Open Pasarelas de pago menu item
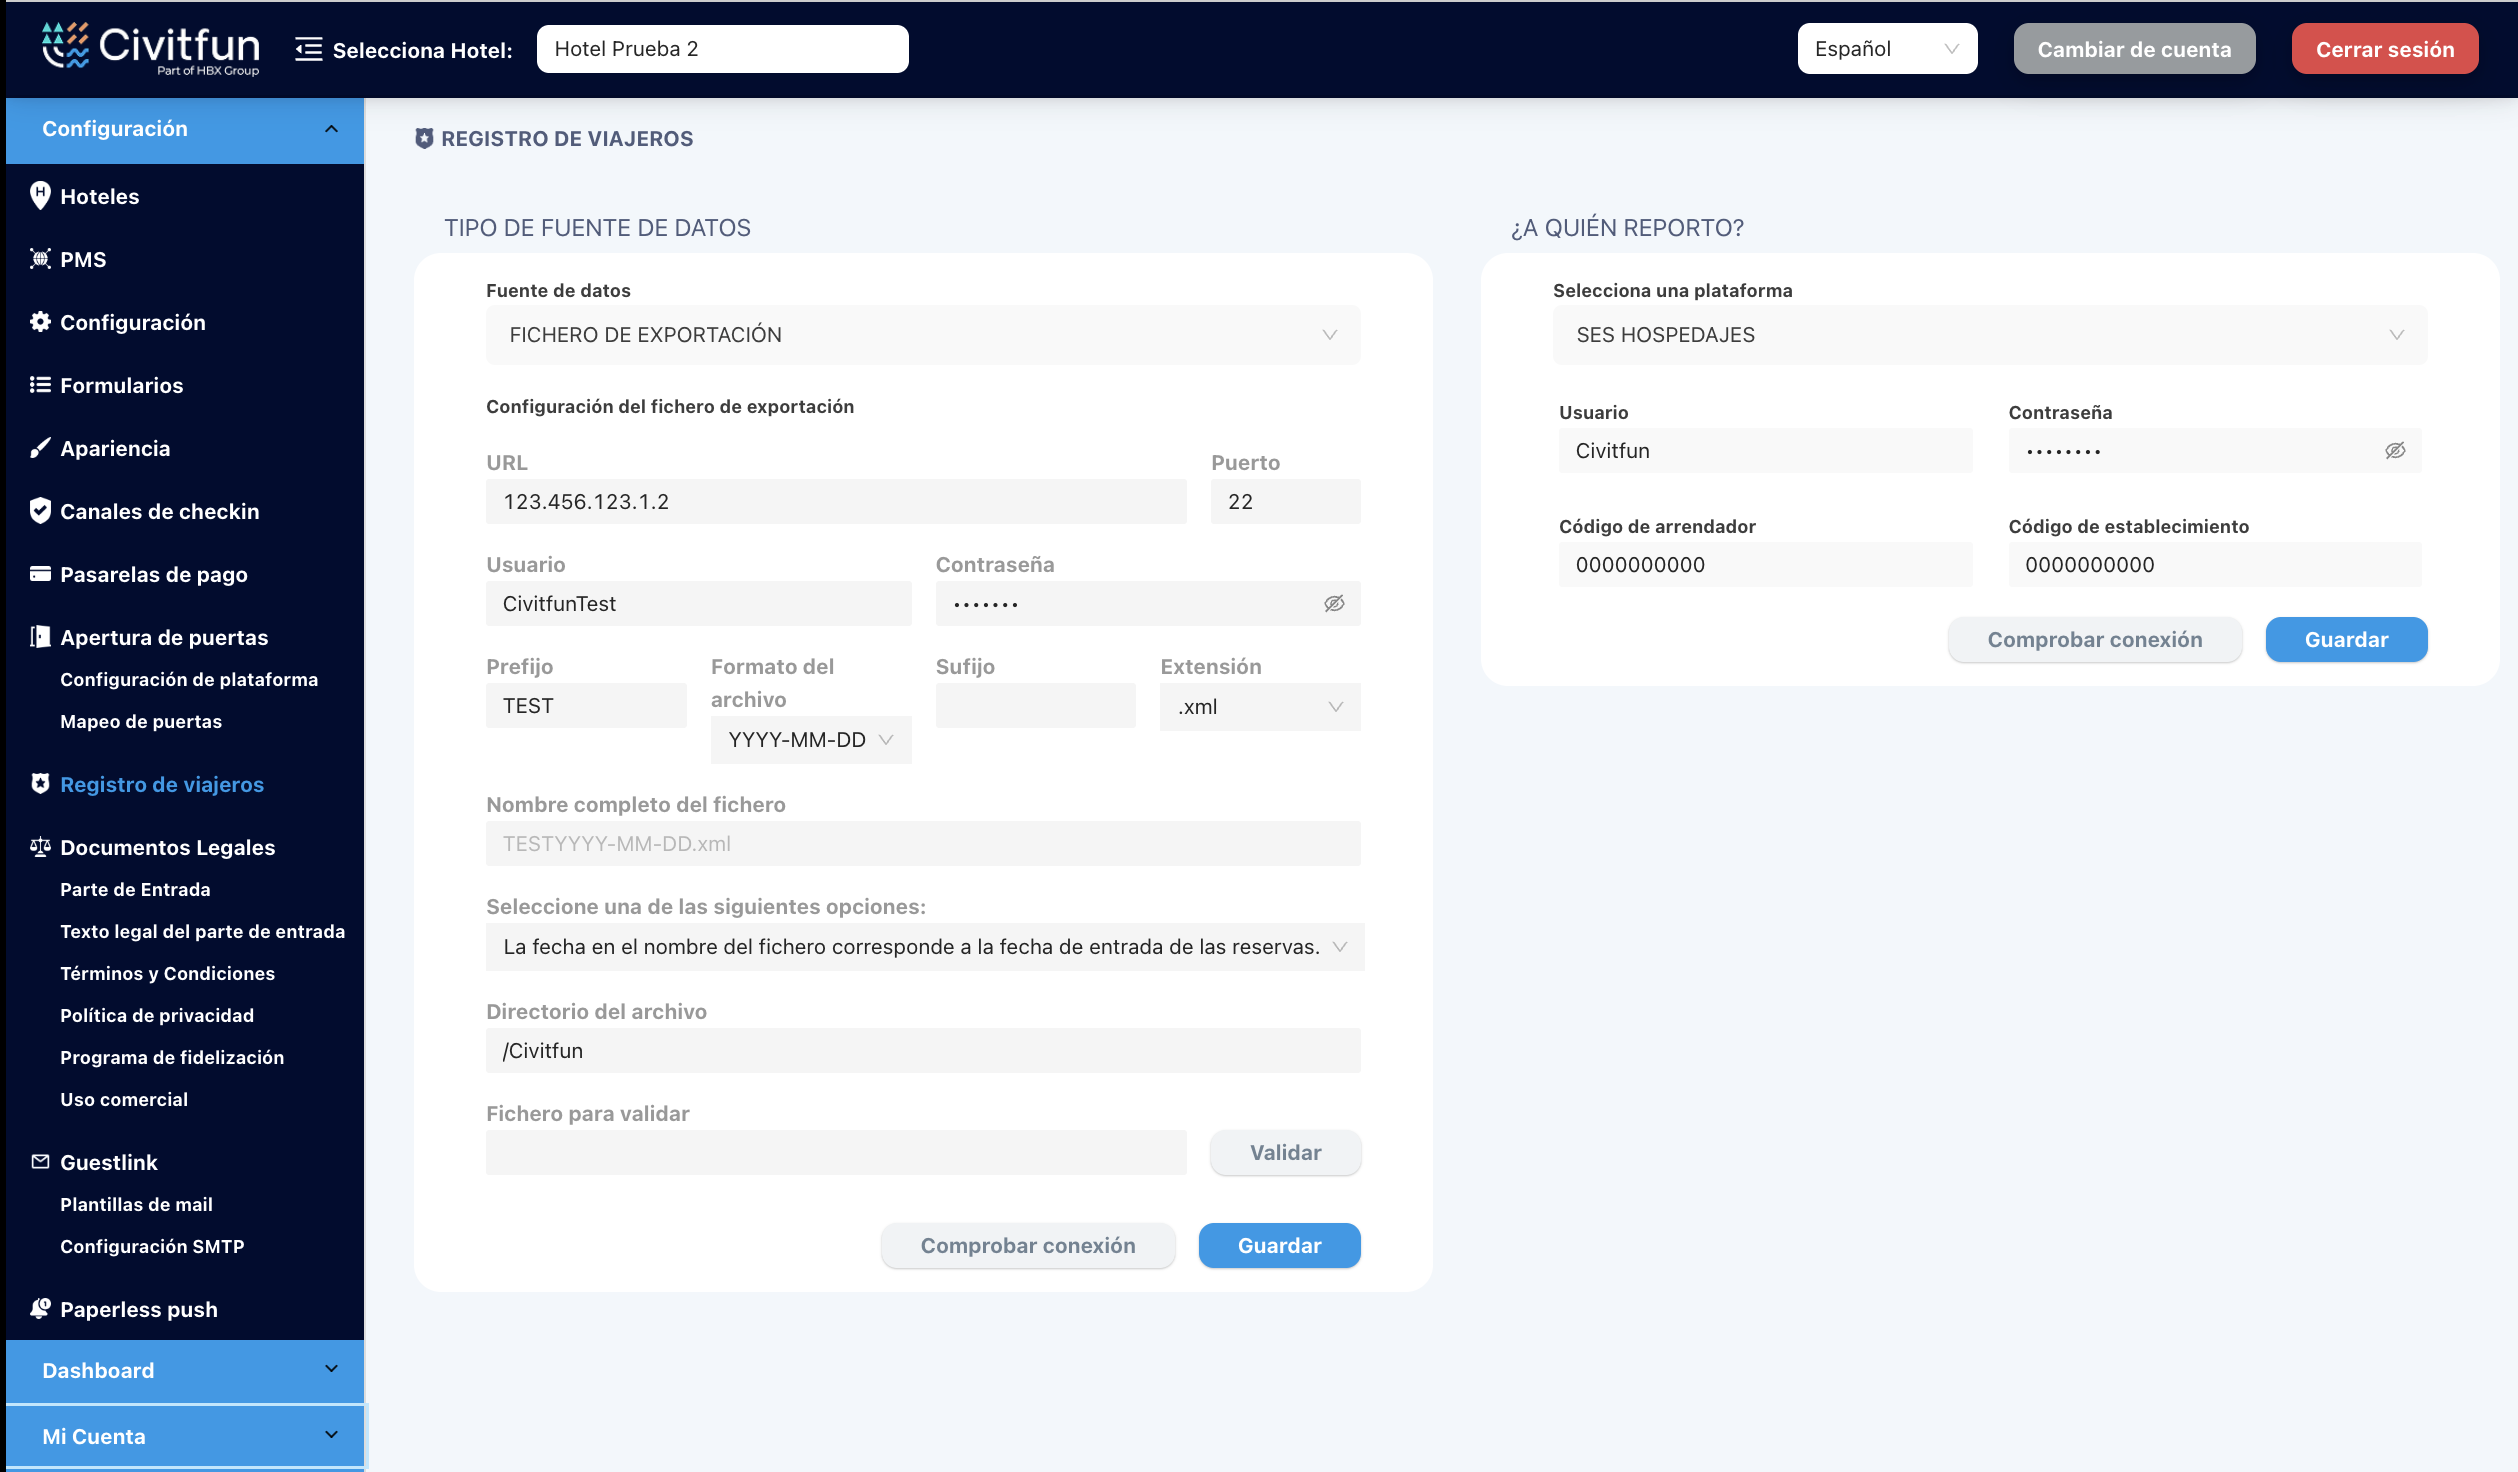 154,575
